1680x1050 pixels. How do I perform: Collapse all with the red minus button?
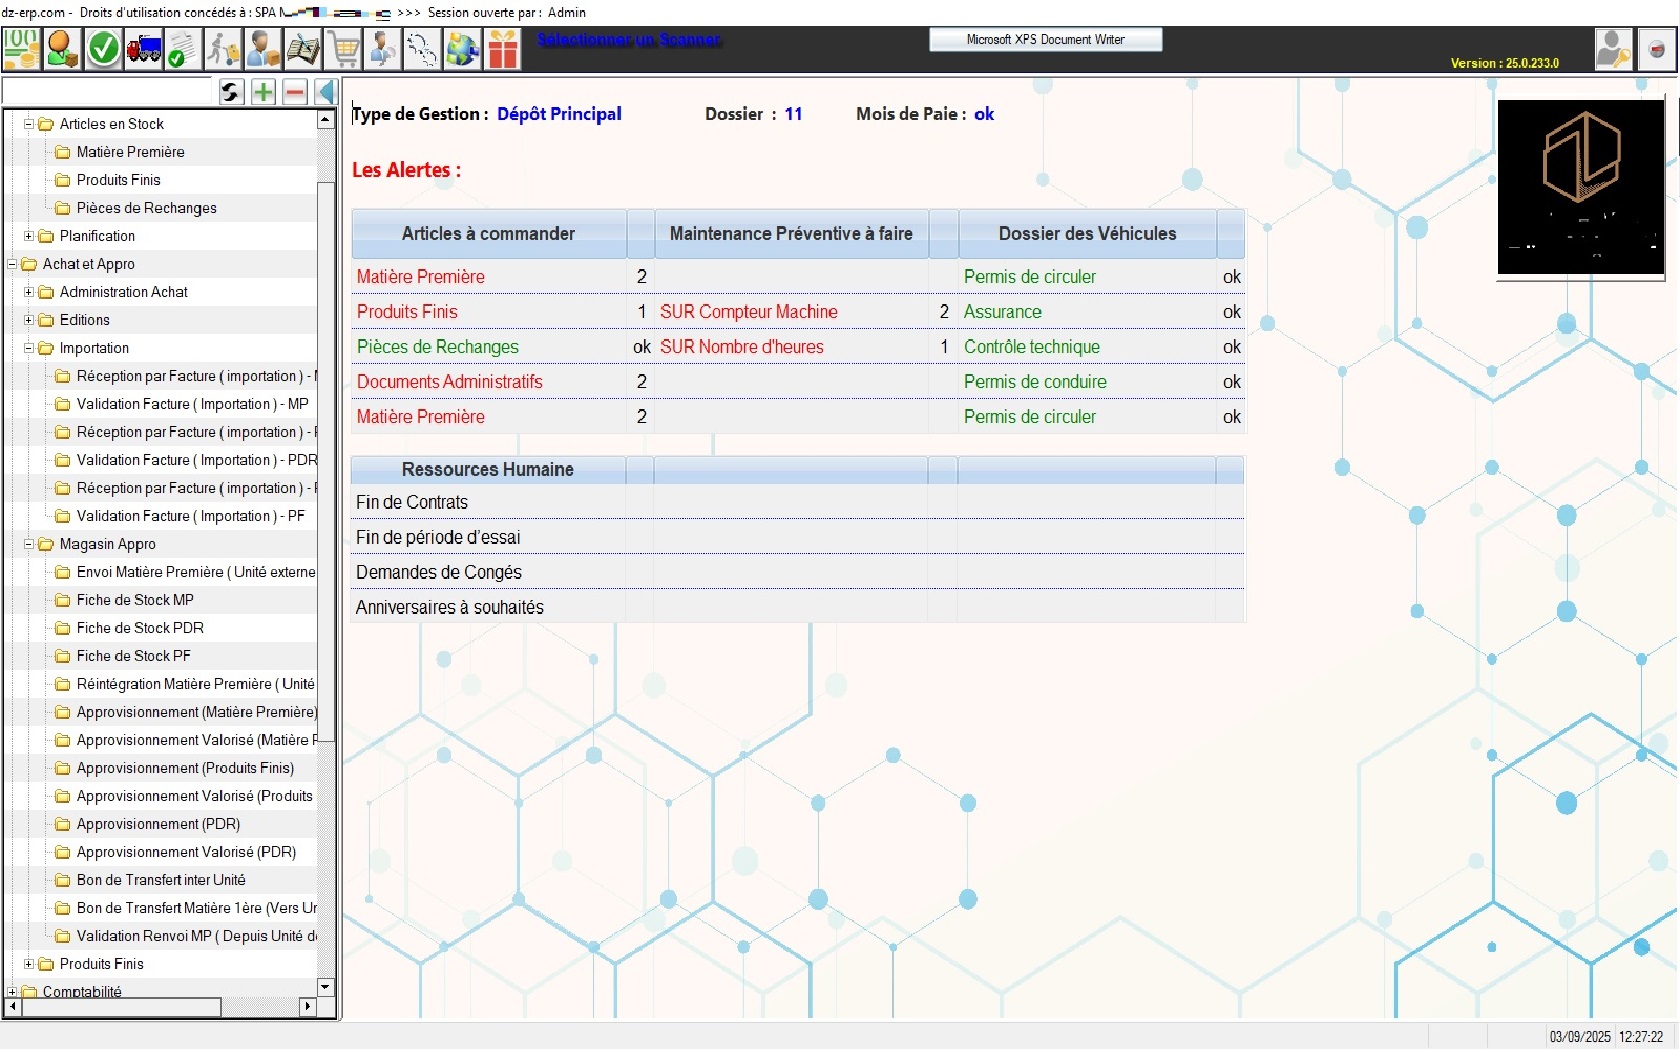(x=295, y=92)
